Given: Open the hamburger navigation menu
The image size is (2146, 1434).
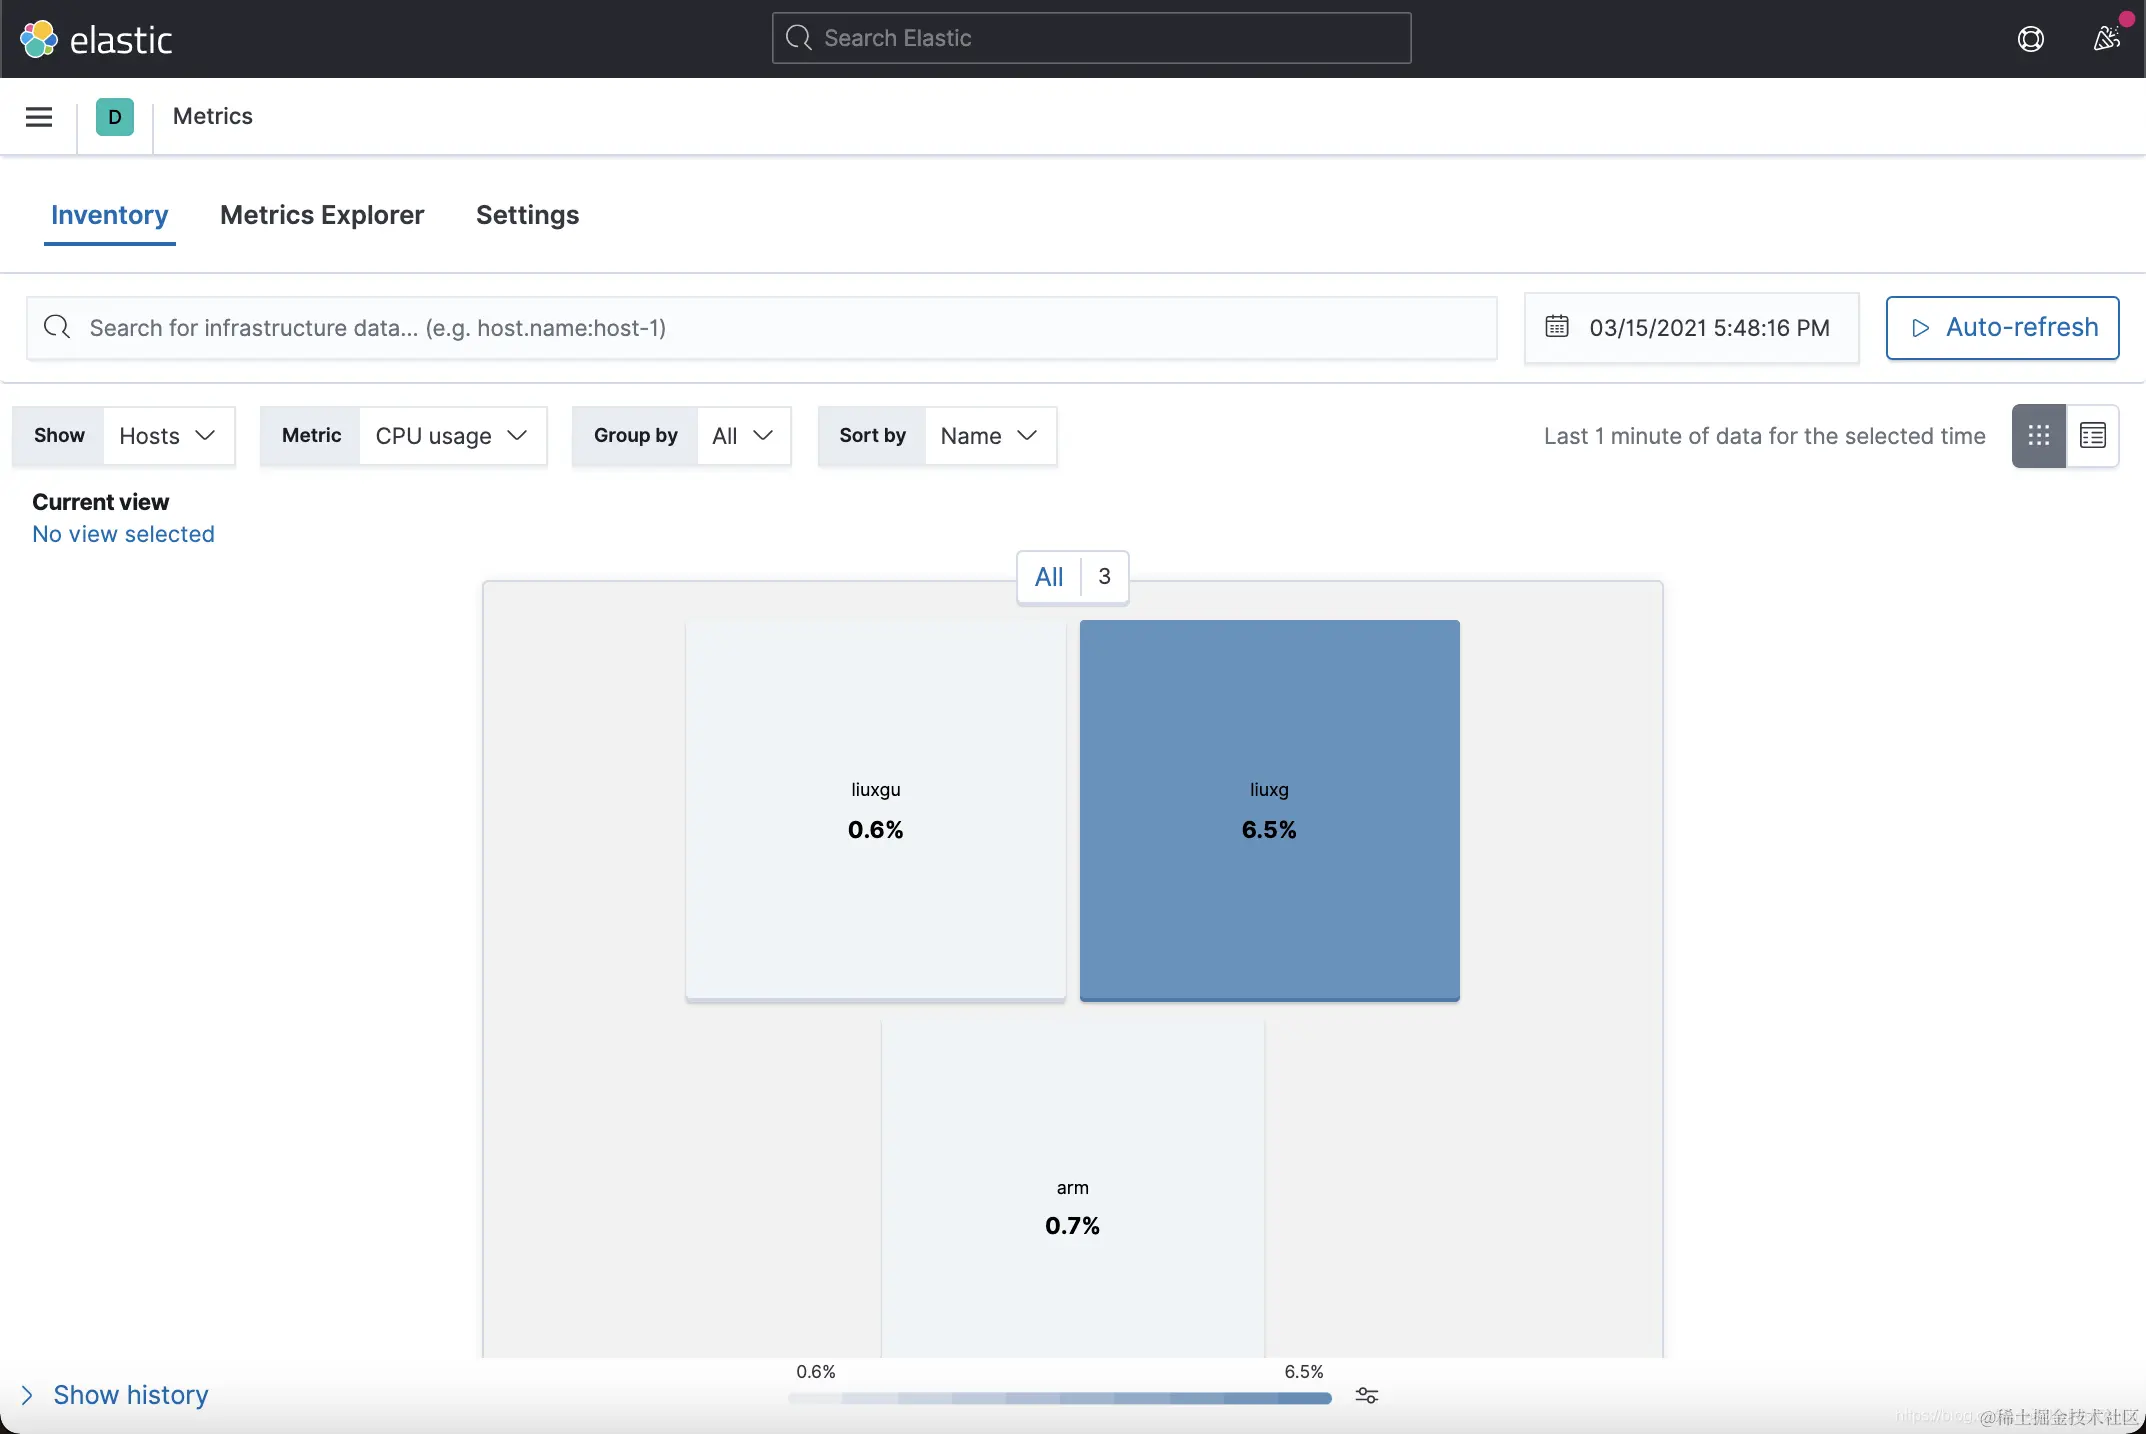Looking at the screenshot, I should pyautogui.click(x=39, y=117).
